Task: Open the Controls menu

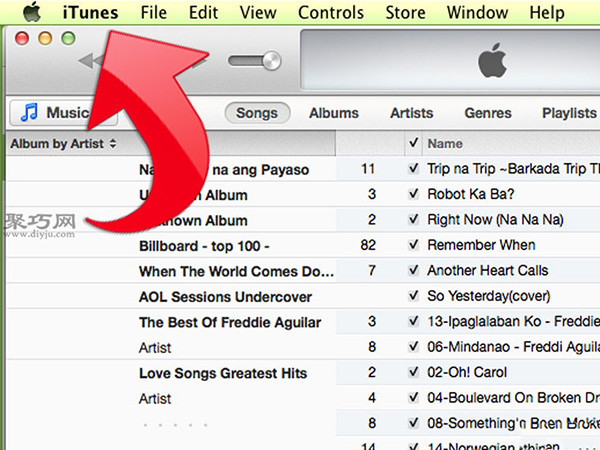Action: (x=331, y=13)
